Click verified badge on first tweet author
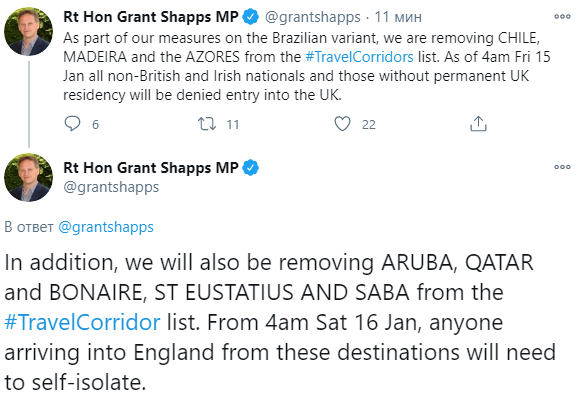Viewport: 584px width, 407px height. click(x=251, y=17)
